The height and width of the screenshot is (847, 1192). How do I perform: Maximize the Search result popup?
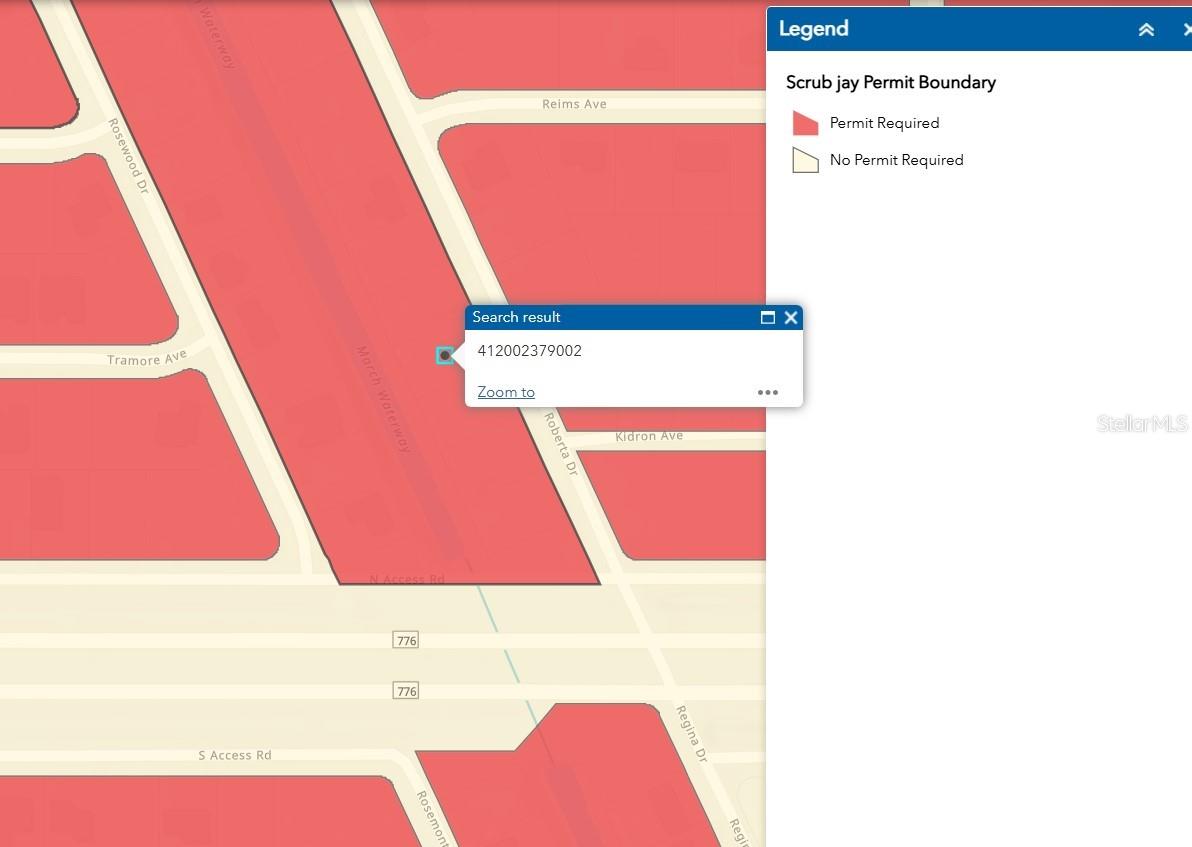pos(768,318)
